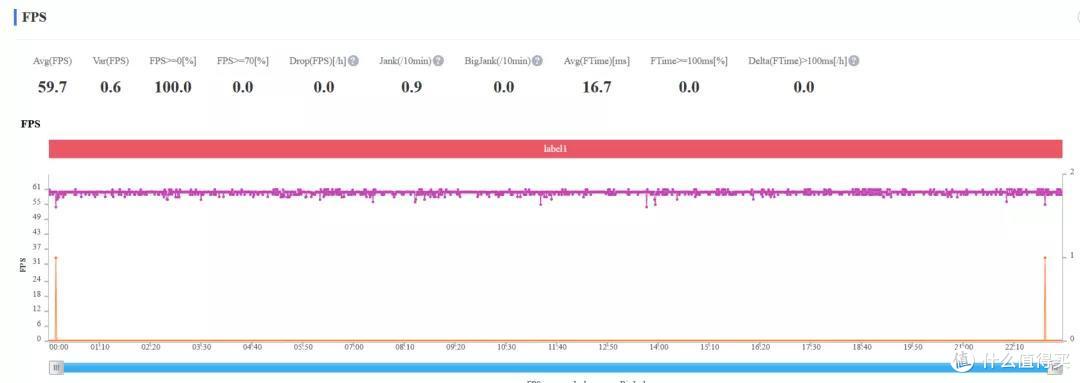Click the 00:00 time axis label

pyautogui.click(x=59, y=347)
